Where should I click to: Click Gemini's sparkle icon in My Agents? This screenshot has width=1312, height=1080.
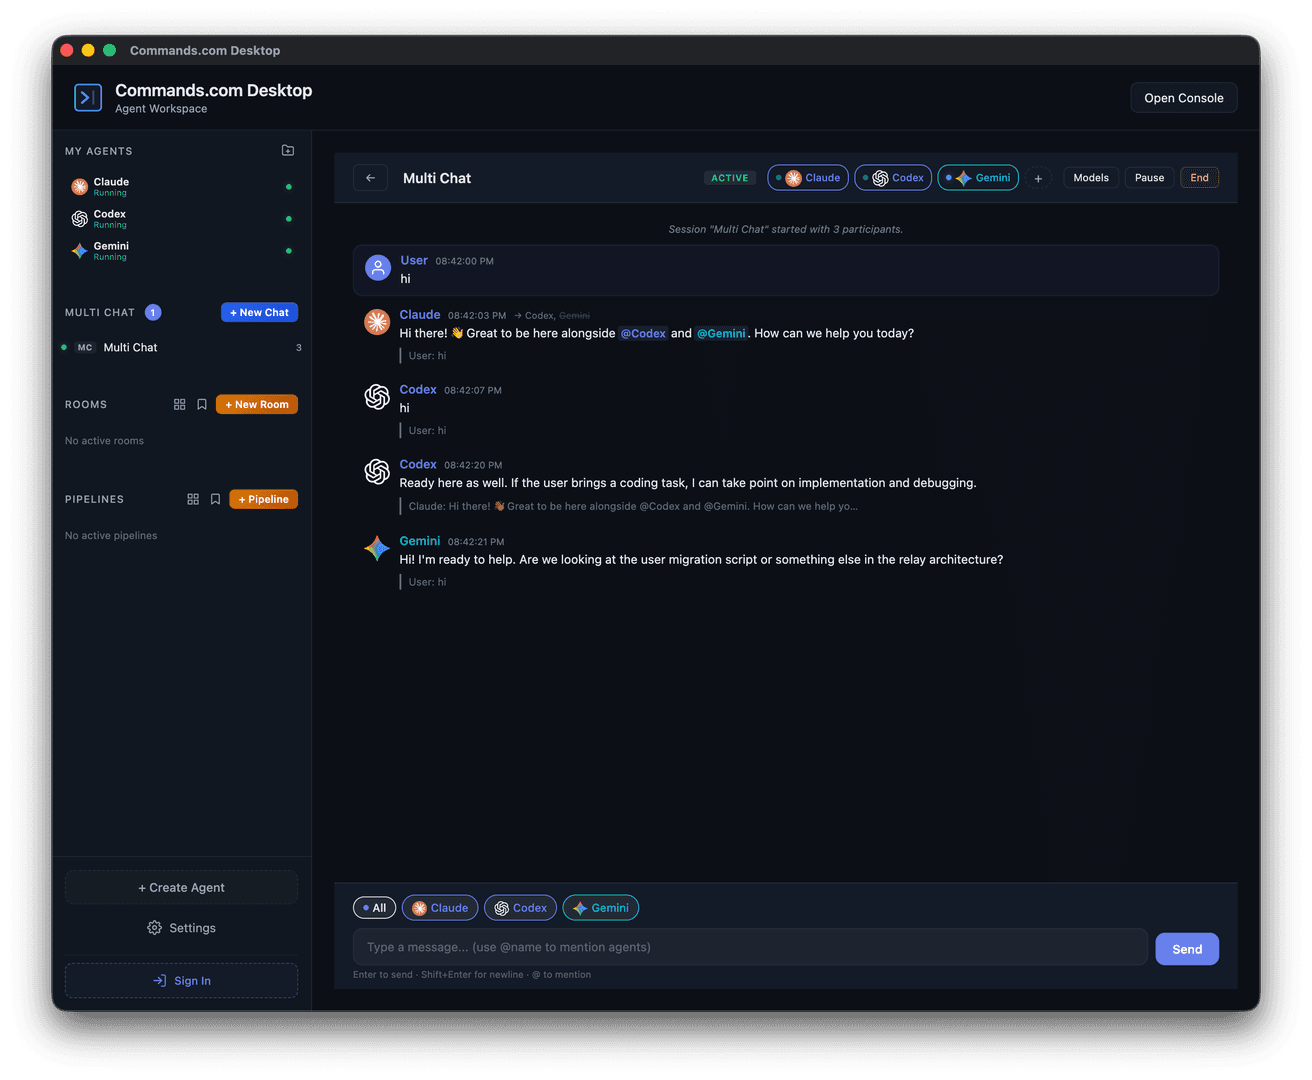[x=80, y=251]
